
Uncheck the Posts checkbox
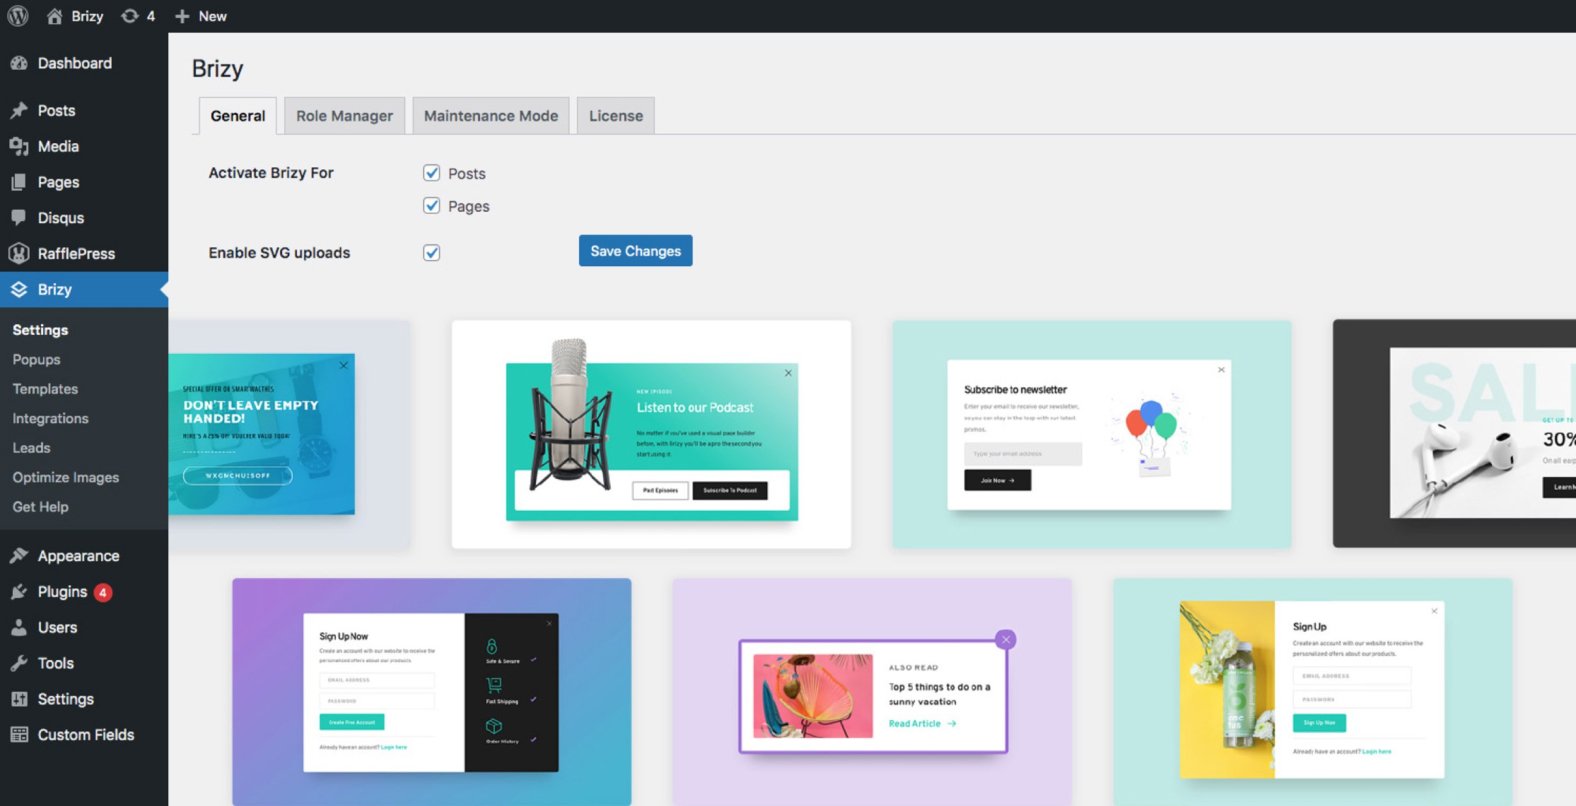tap(432, 173)
